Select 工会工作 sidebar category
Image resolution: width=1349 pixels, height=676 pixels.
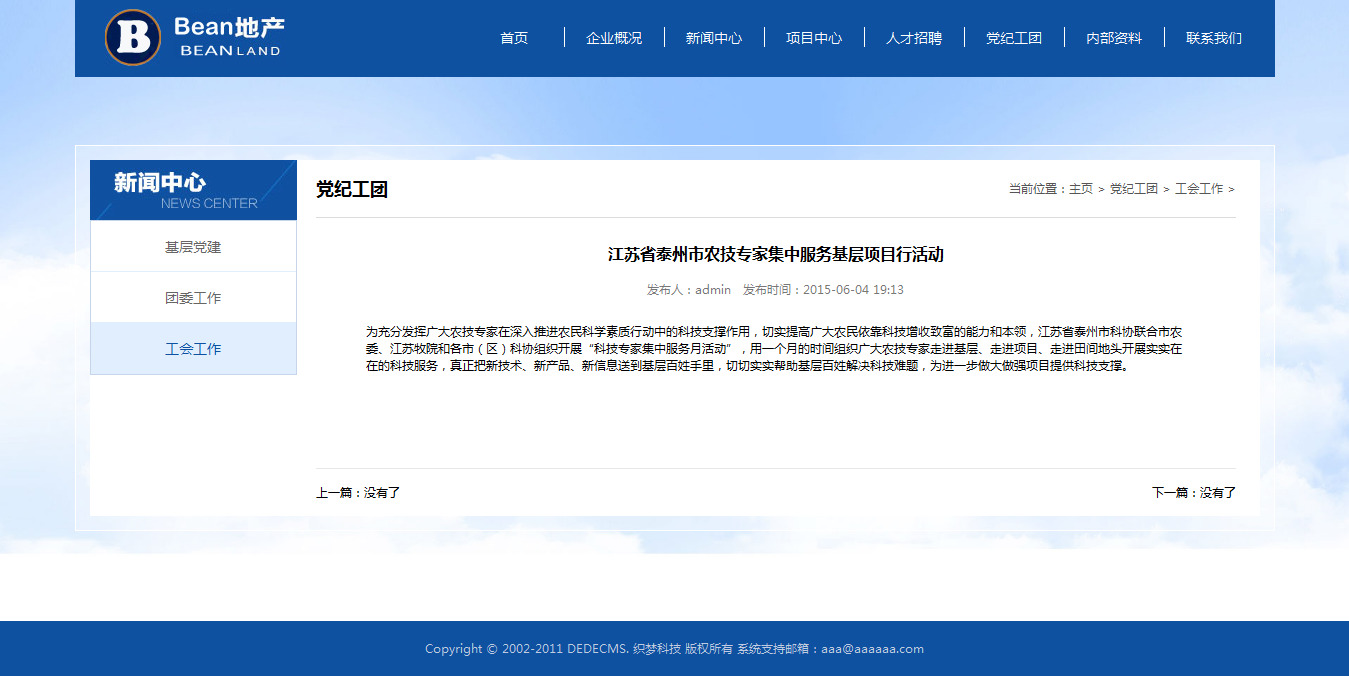[x=193, y=349]
